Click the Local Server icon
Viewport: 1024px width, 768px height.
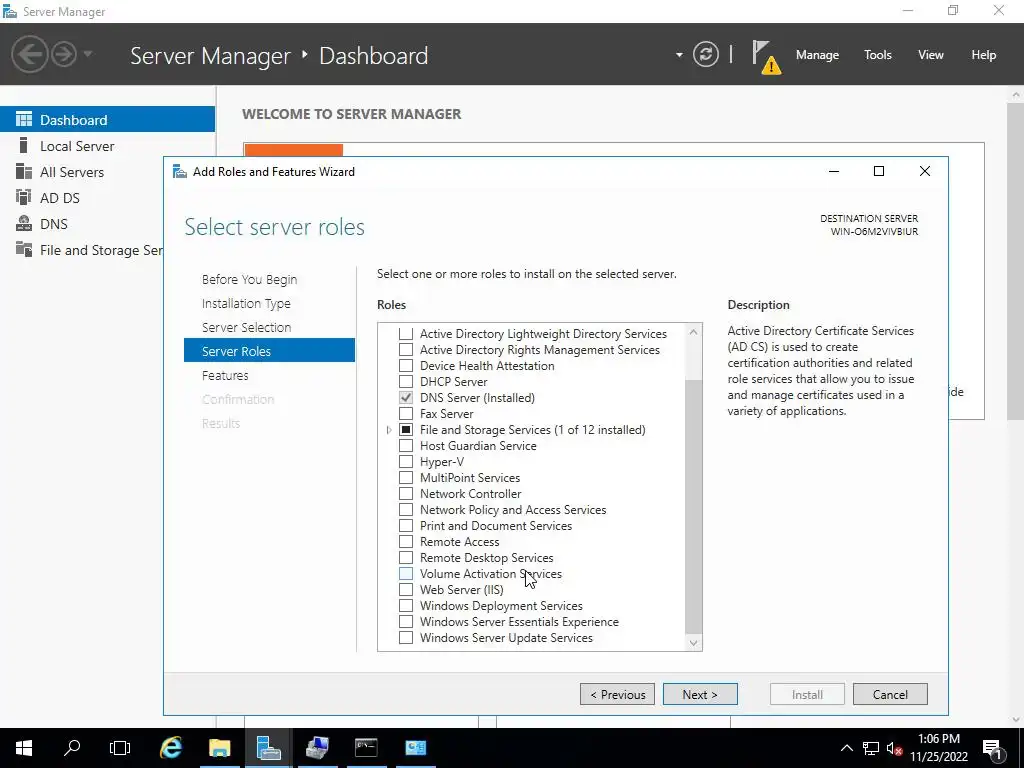pos(24,146)
